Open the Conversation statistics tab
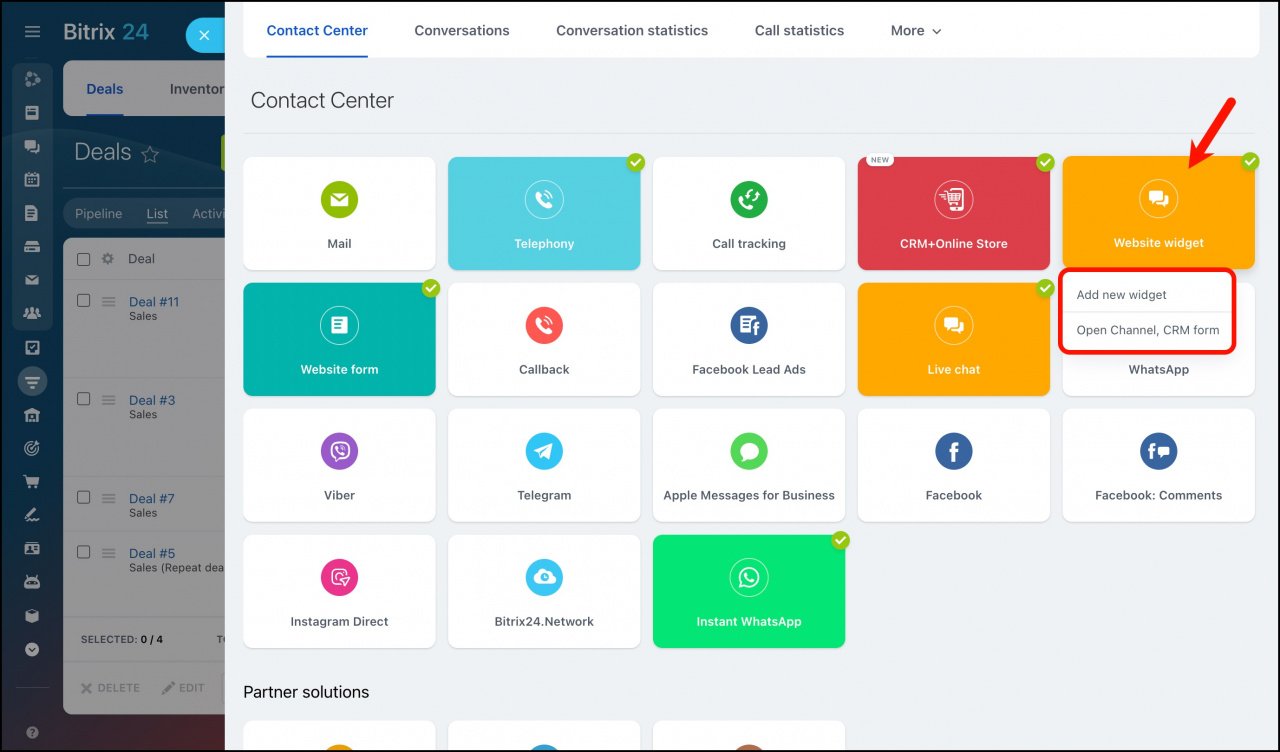 [632, 31]
